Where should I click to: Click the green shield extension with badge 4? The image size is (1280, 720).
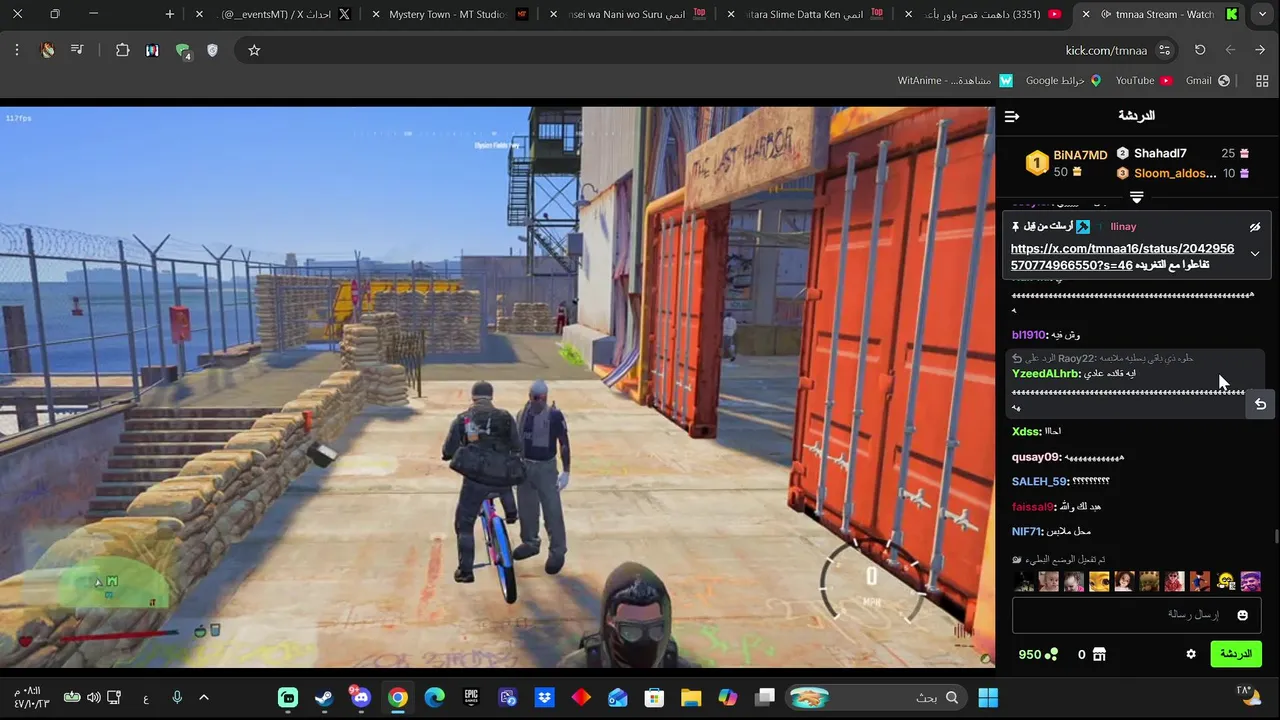point(183,51)
